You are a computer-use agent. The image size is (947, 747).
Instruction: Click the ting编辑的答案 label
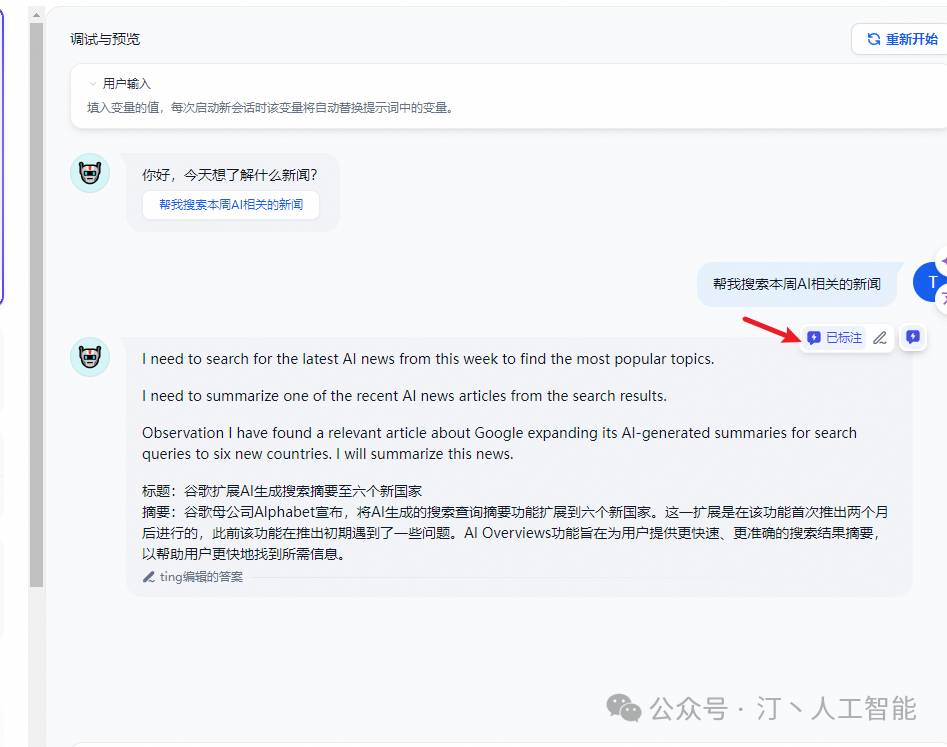(x=201, y=577)
